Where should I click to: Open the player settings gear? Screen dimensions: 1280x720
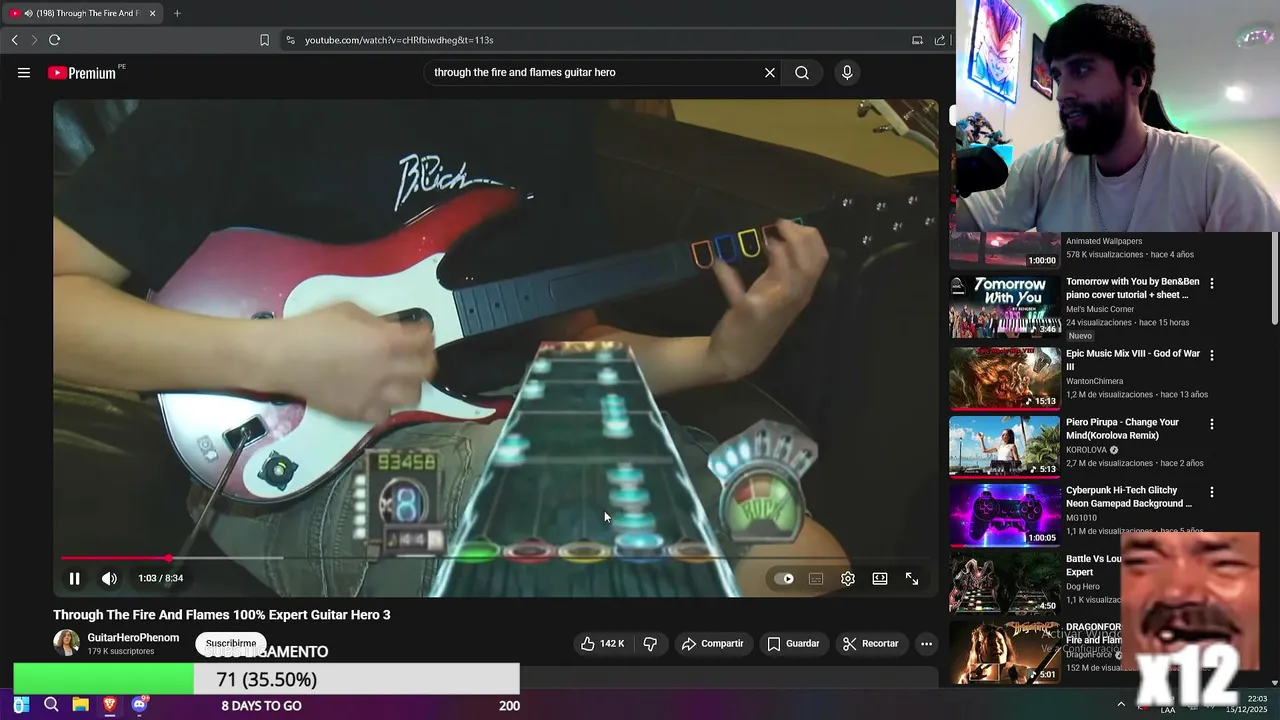(848, 578)
